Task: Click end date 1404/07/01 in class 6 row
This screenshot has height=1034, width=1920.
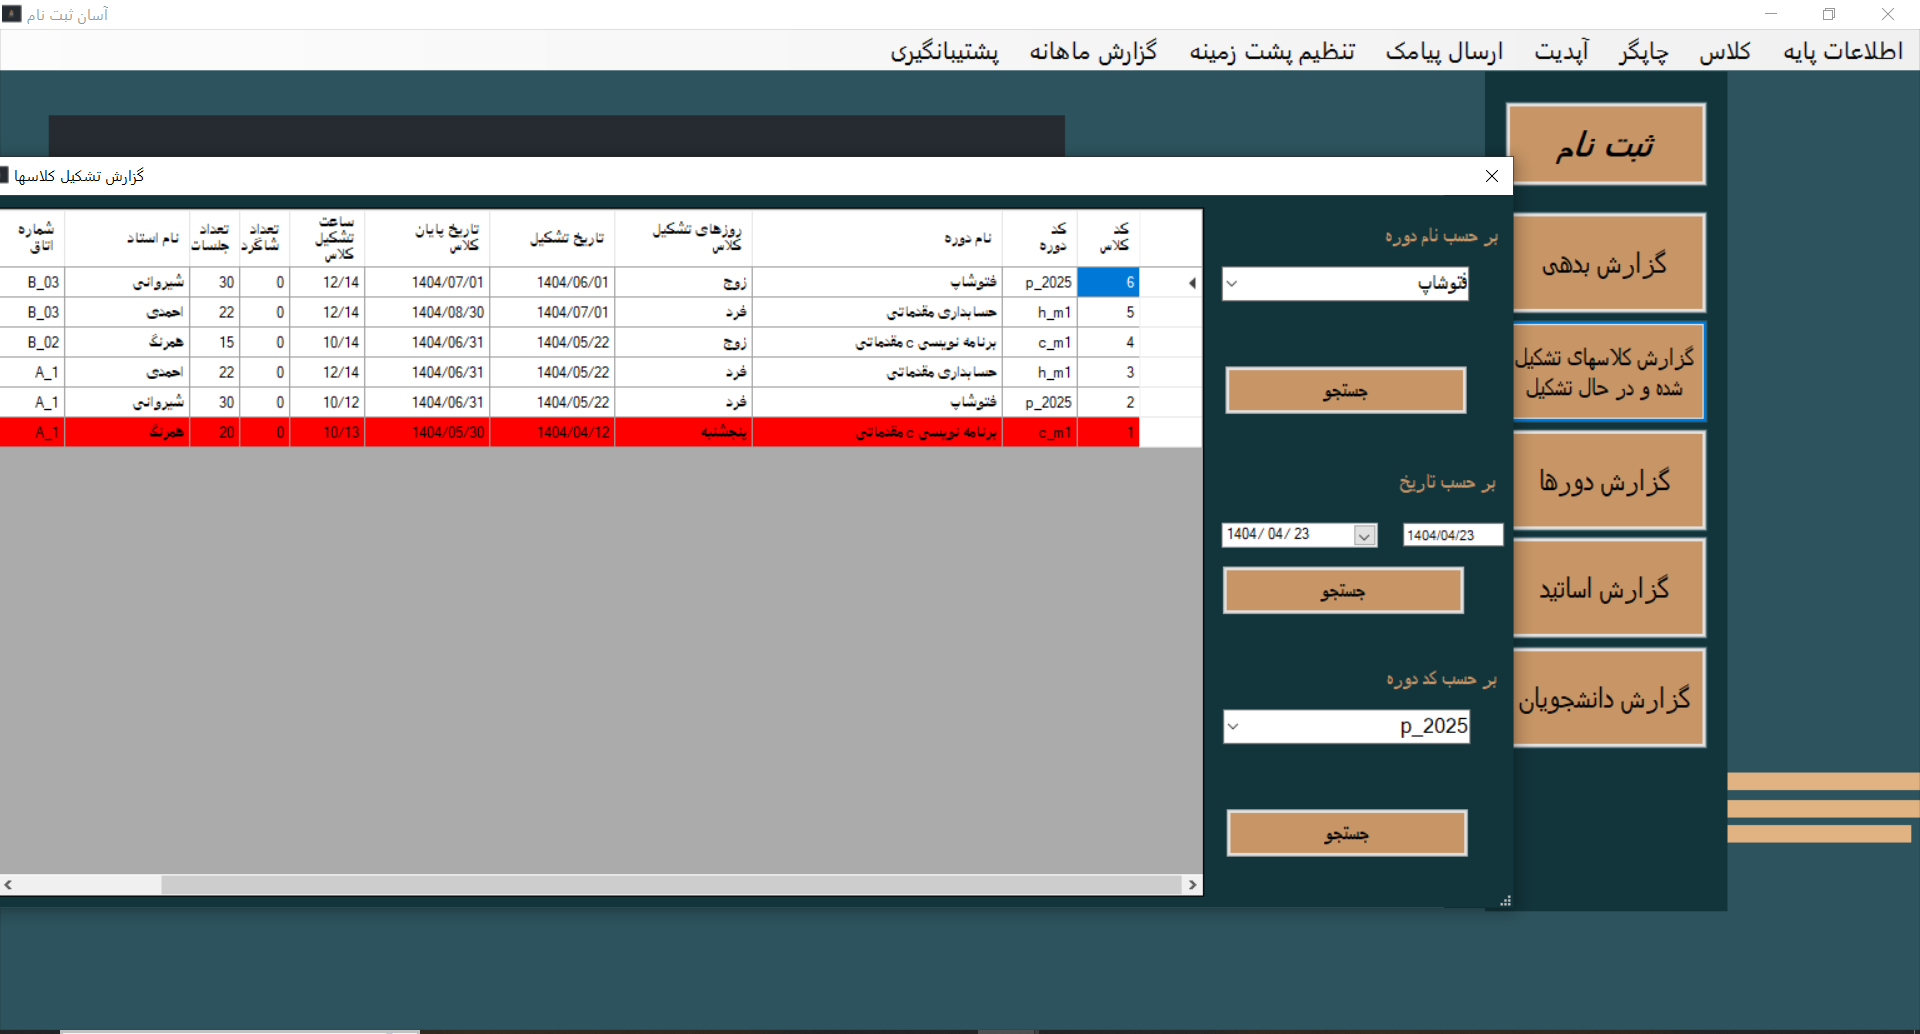Action: coord(428,283)
